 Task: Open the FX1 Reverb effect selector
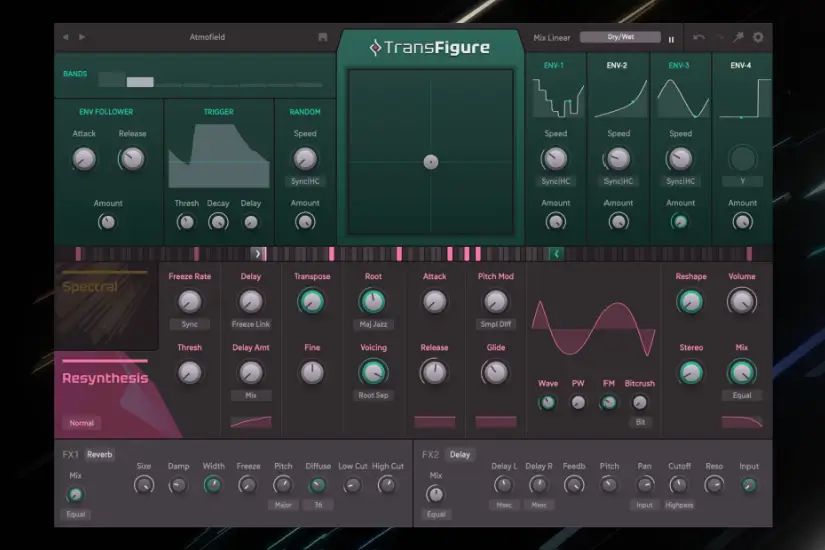pyautogui.click(x=100, y=454)
